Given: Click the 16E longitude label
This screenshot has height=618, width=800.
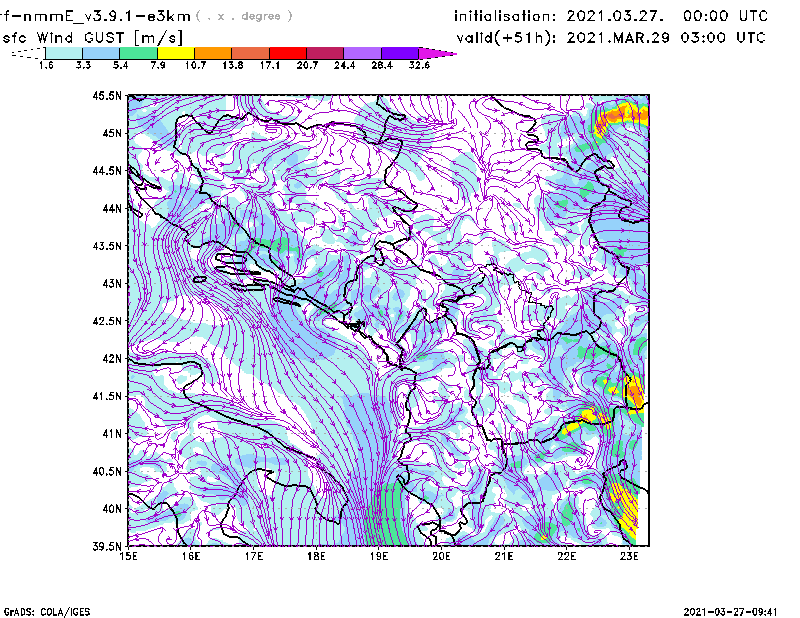Looking at the screenshot, I should click(x=191, y=556).
